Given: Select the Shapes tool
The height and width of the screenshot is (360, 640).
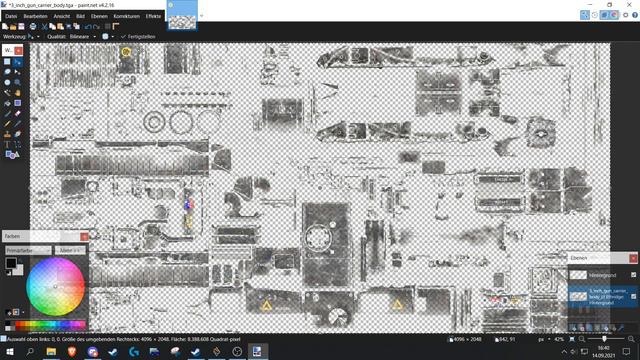Looking at the screenshot, I should click(x=12, y=154).
